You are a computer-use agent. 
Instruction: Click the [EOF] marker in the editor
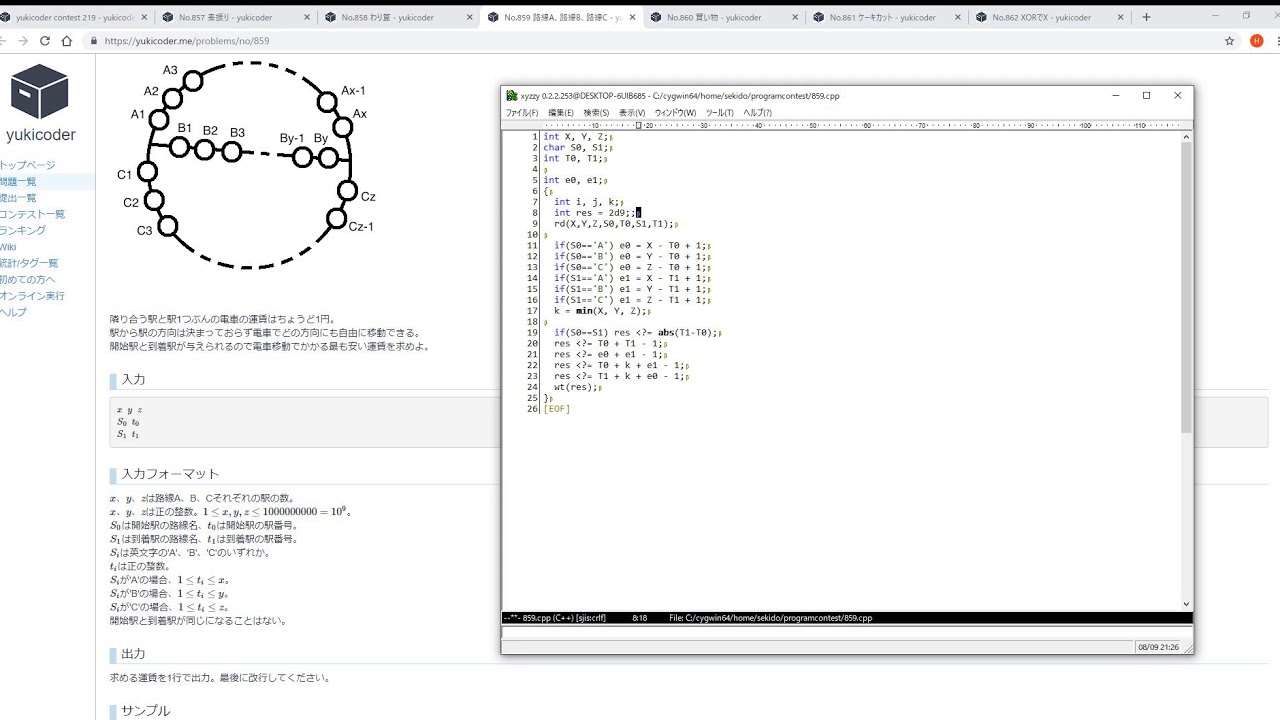click(556, 409)
